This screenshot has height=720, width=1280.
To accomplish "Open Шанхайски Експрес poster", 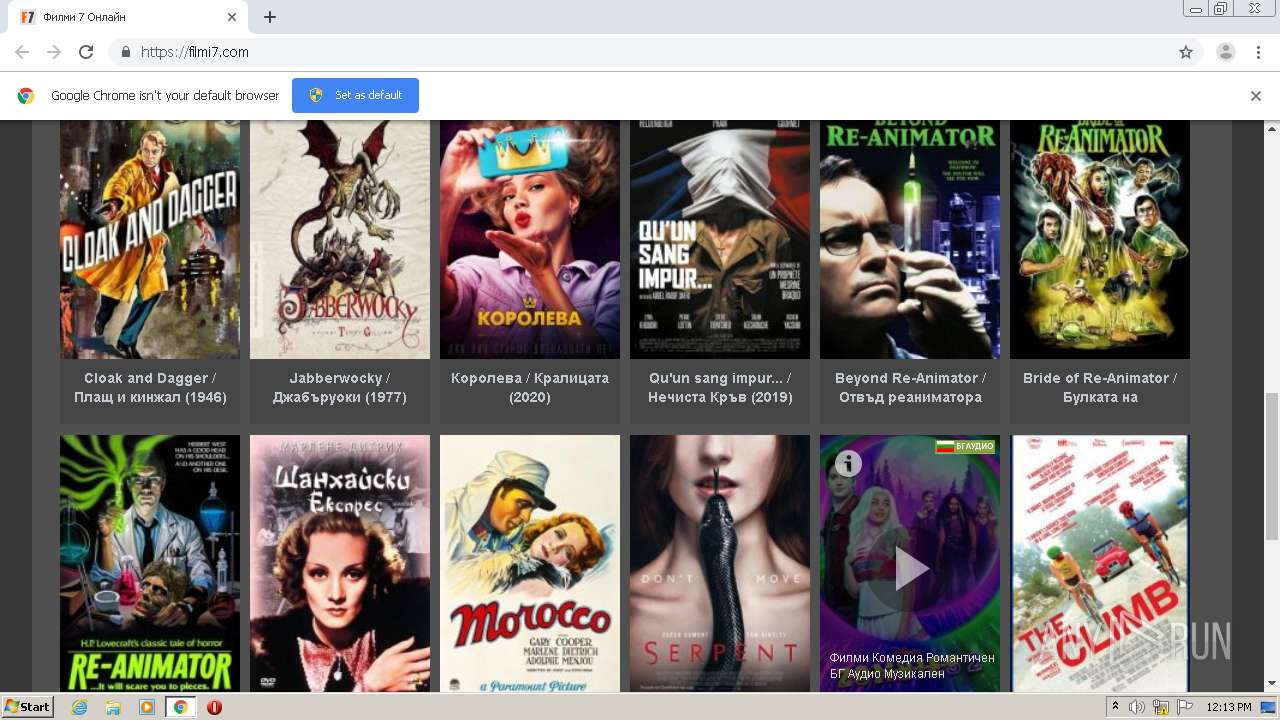I will coord(340,563).
